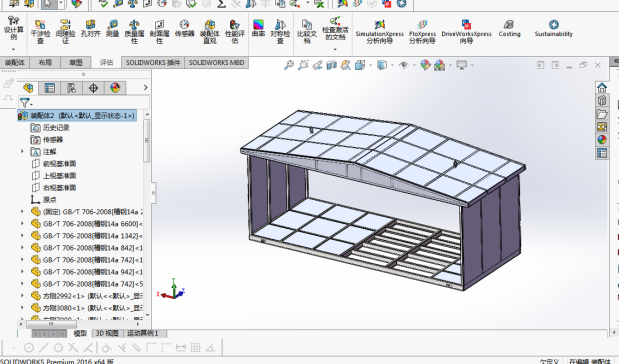
Task: Open 装配体直观 assembly visualization
Action: click(210, 32)
